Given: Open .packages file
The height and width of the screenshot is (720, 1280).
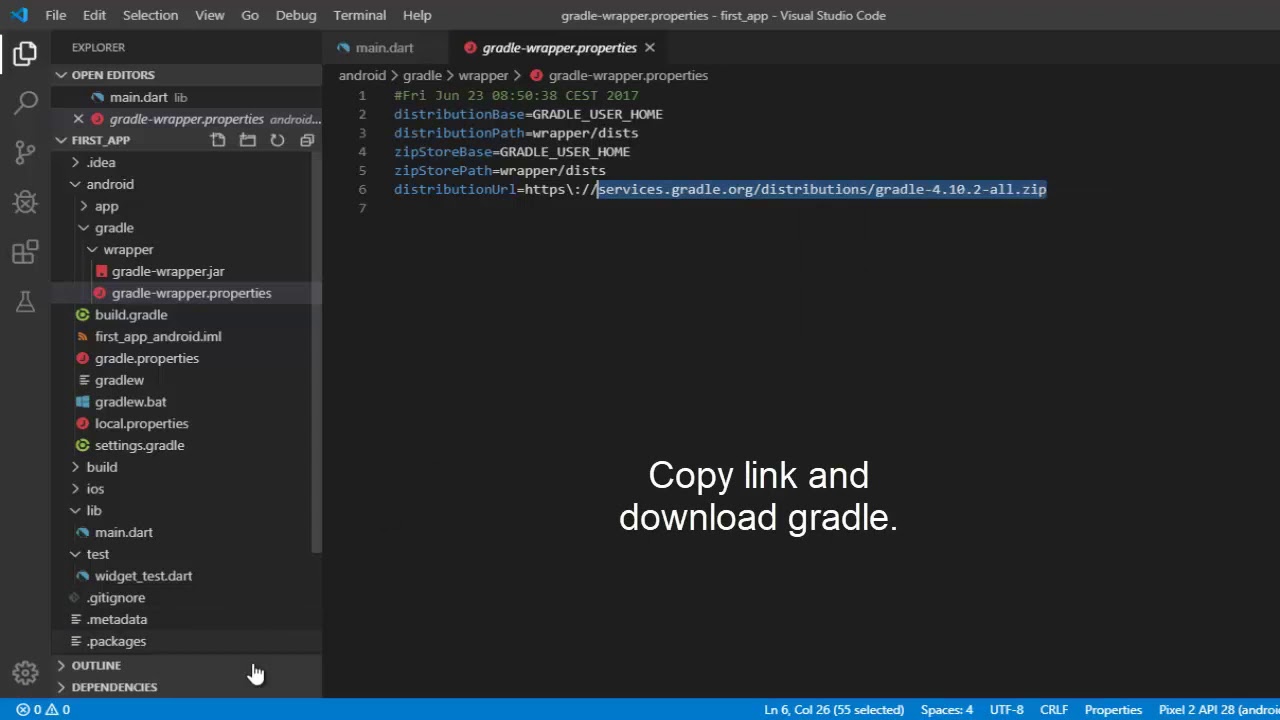Looking at the screenshot, I should 116,641.
